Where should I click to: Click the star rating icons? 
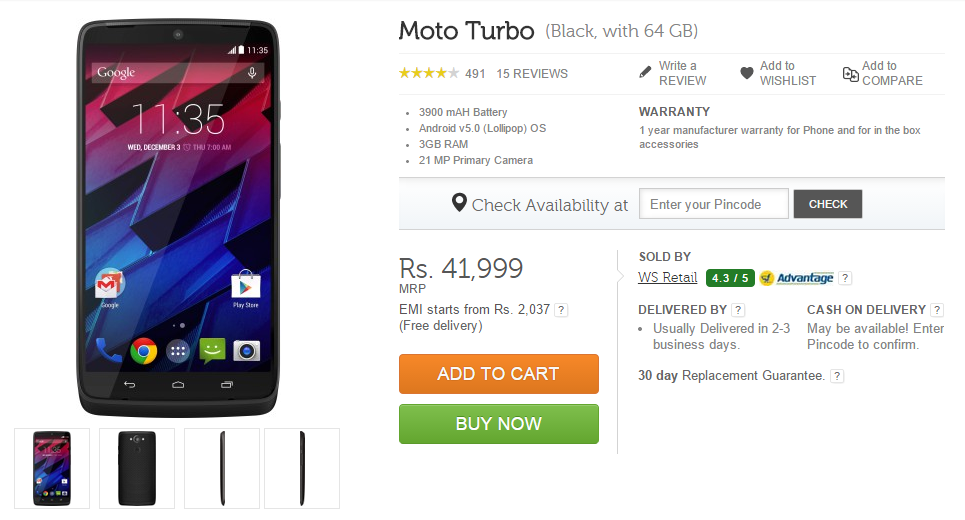pos(428,73)
